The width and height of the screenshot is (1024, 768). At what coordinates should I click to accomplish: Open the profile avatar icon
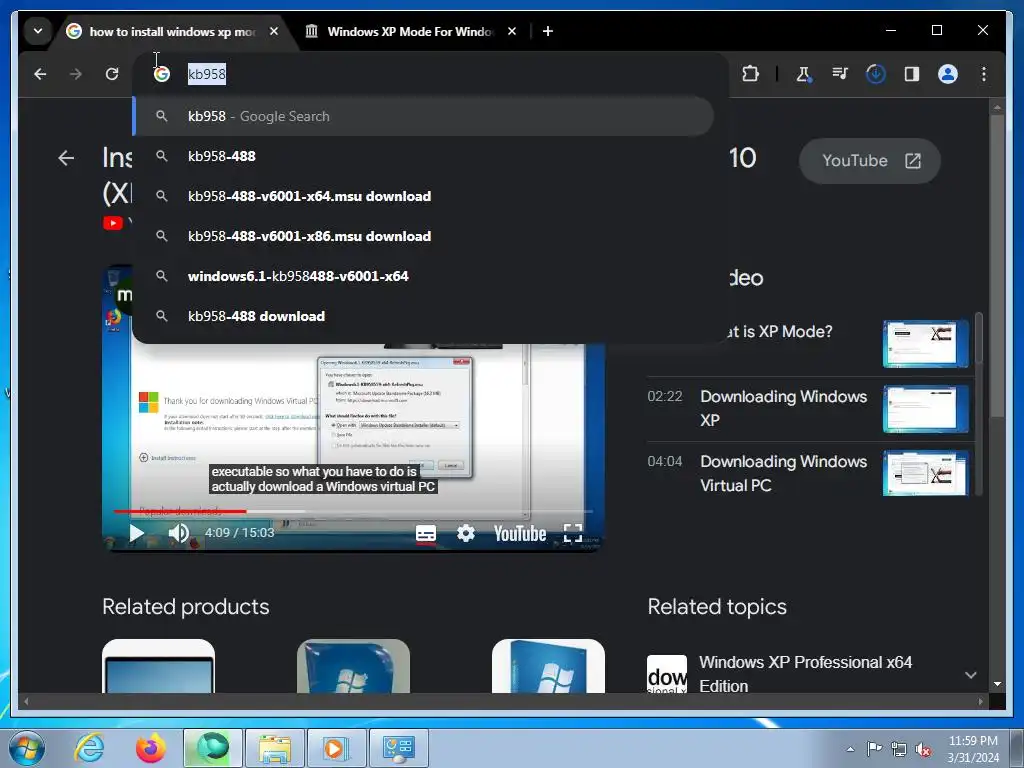[x=948, y=74]
